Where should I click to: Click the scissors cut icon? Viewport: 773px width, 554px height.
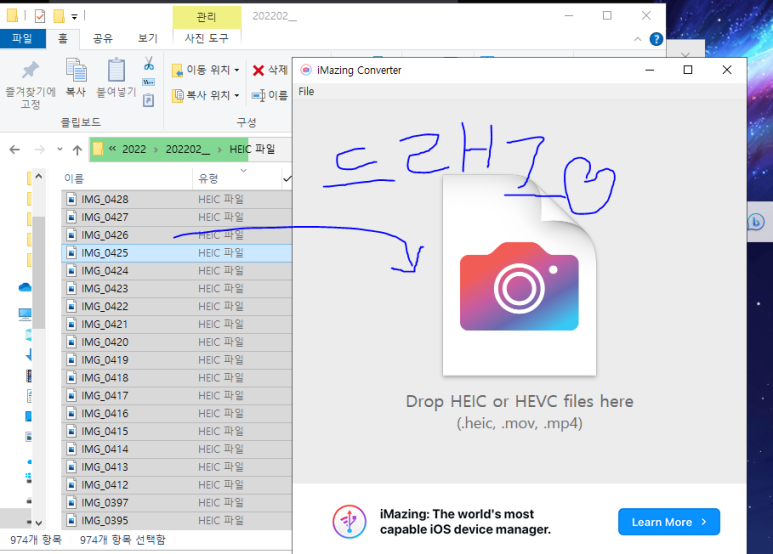(148, 64)
